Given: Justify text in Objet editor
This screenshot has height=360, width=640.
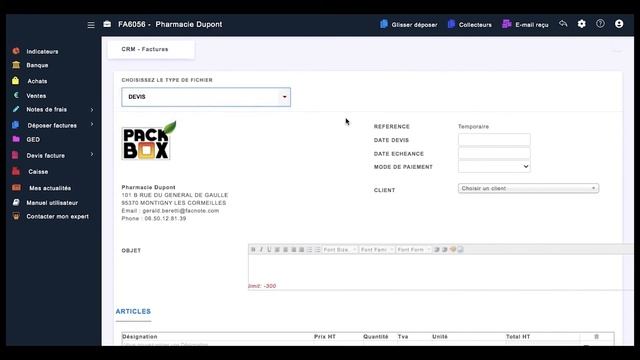Looking at the screenshot, I should click(x=301, y=250).
